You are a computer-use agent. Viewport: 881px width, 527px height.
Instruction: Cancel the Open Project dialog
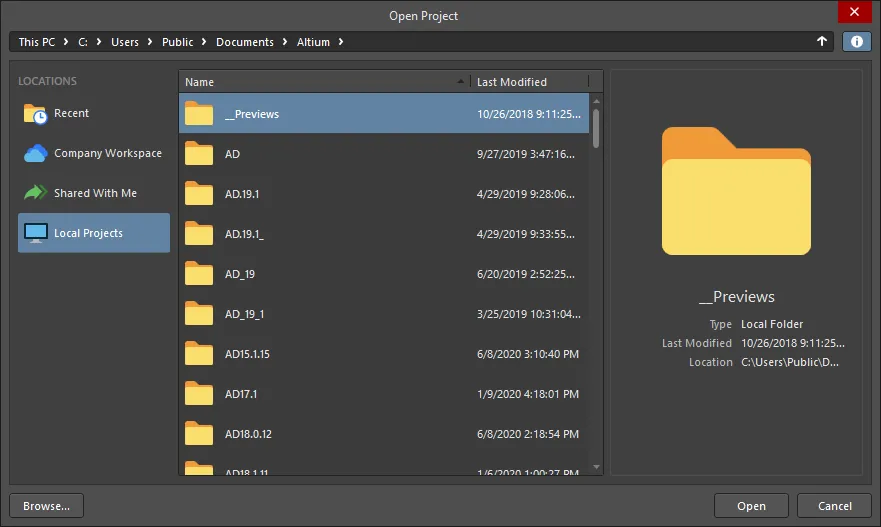(x=834, y=506)
